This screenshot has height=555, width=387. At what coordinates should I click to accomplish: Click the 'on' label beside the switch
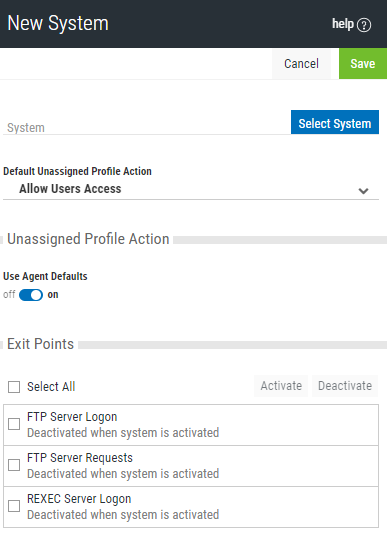click(53, 294)
